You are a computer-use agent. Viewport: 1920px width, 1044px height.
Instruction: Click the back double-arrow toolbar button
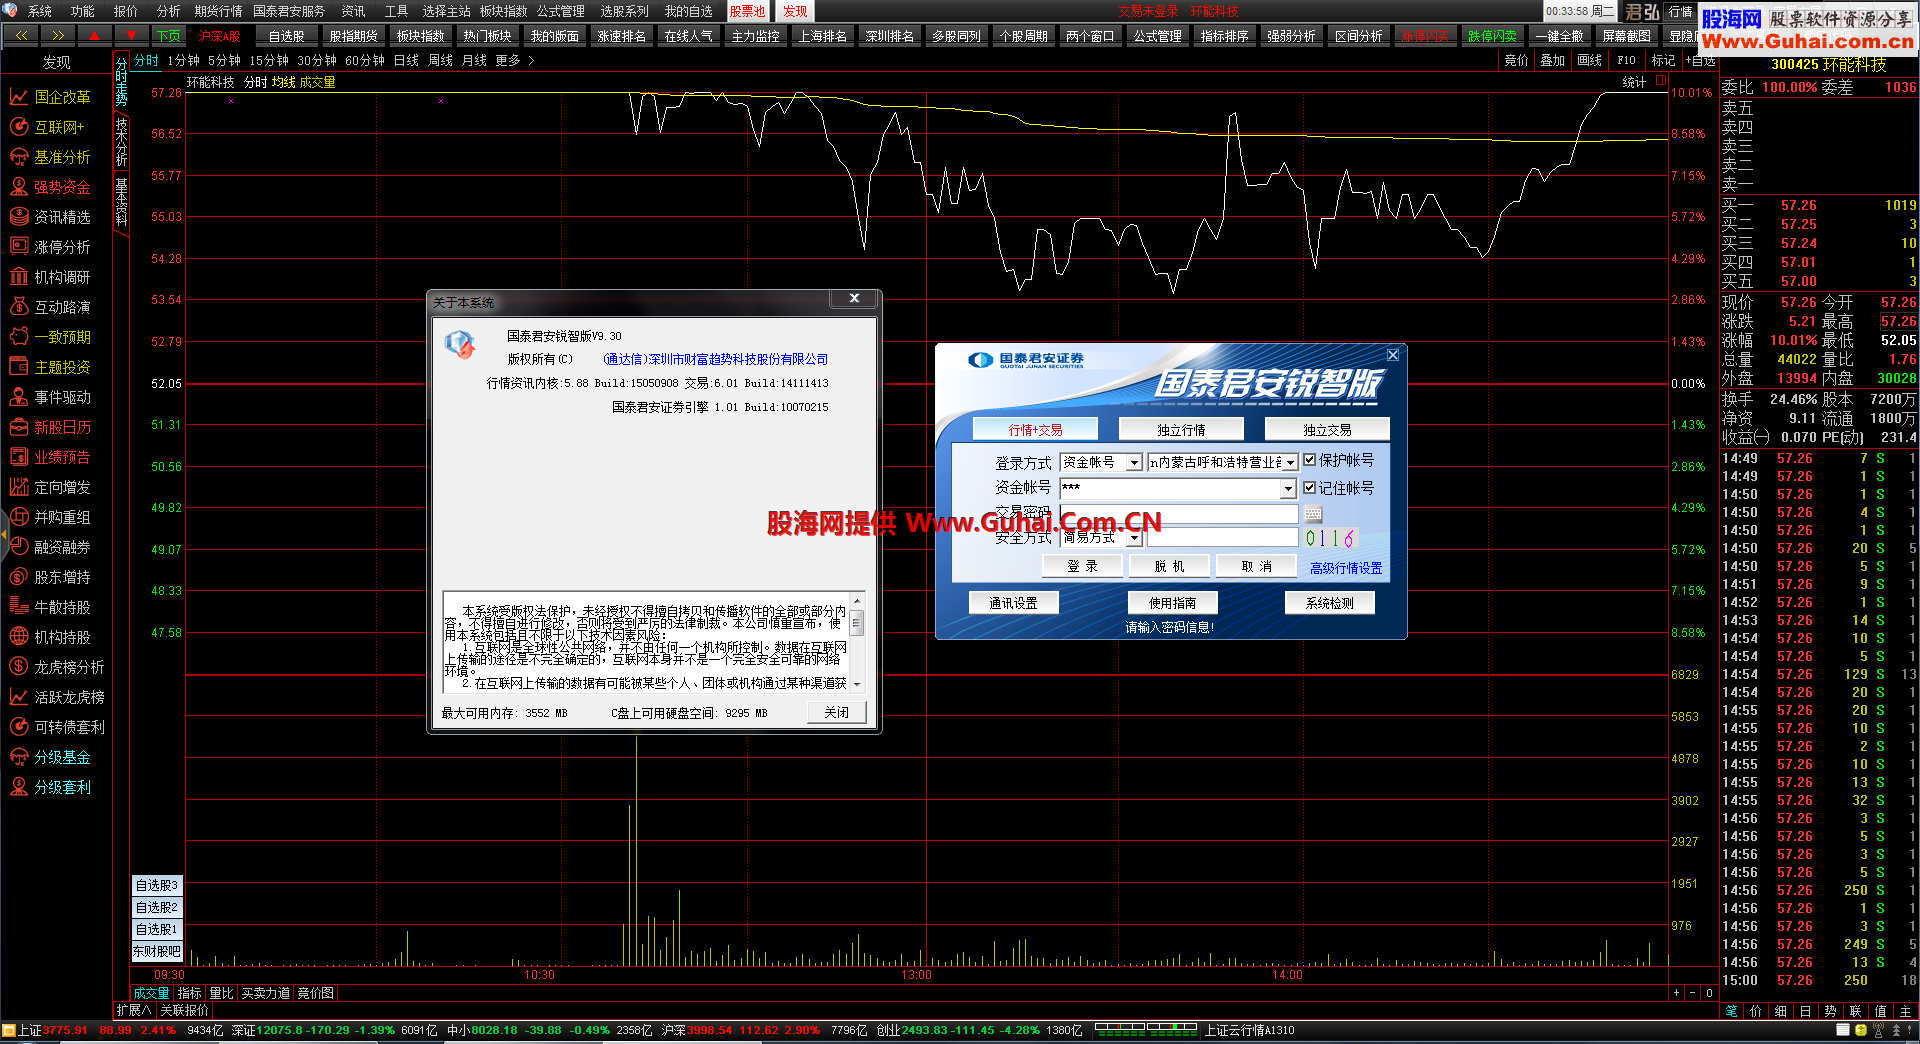(x=21, y=35)
